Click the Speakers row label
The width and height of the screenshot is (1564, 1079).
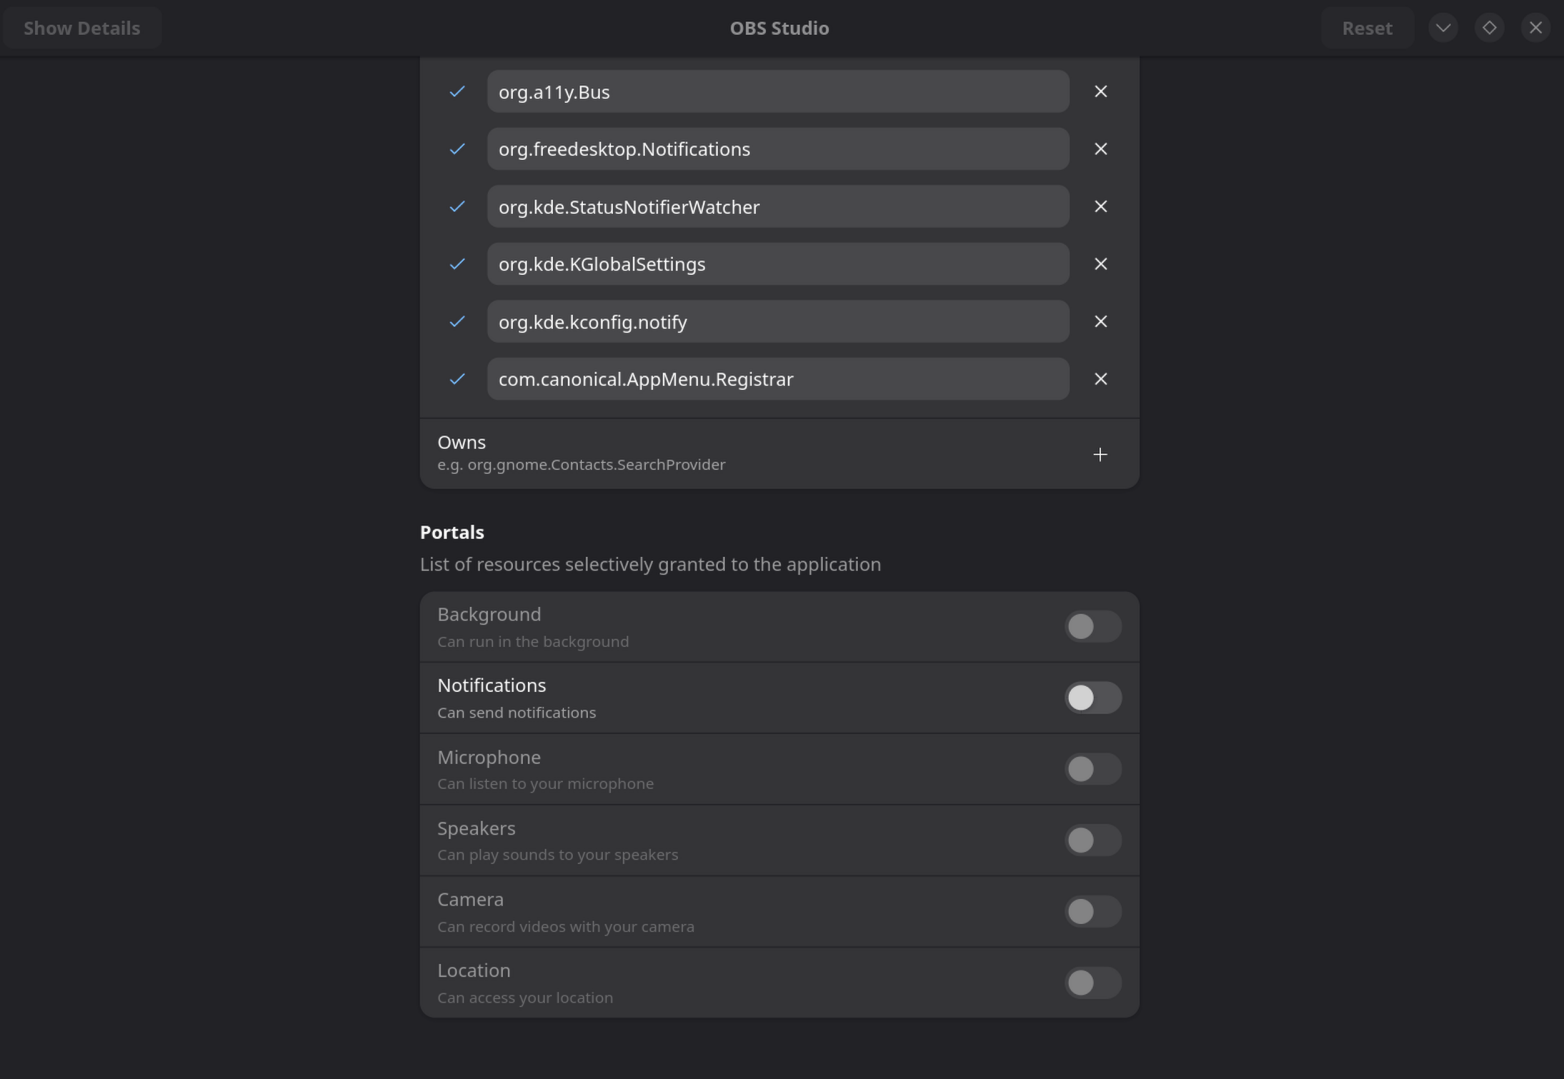click(476, 828)
